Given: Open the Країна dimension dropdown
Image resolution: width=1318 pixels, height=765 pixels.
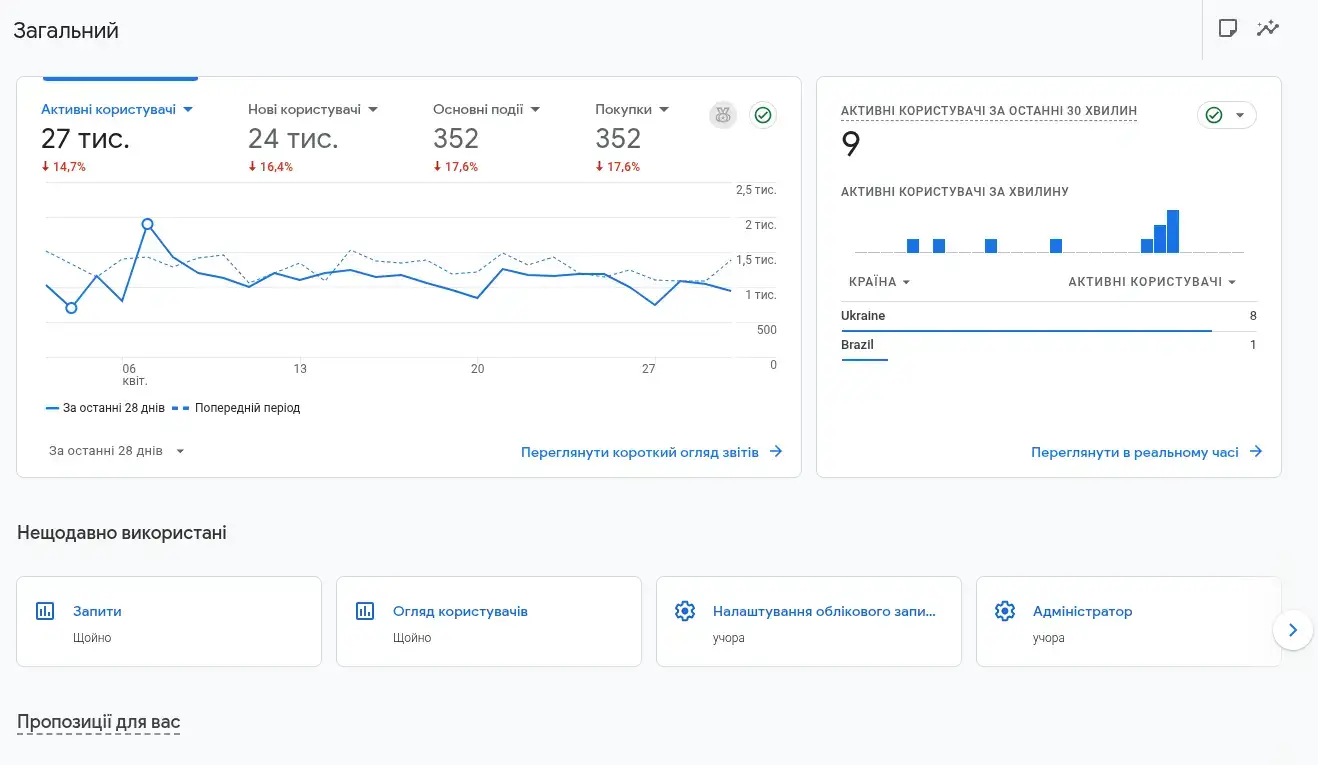Looking at the screenshot, I should (x=879, y=282).
